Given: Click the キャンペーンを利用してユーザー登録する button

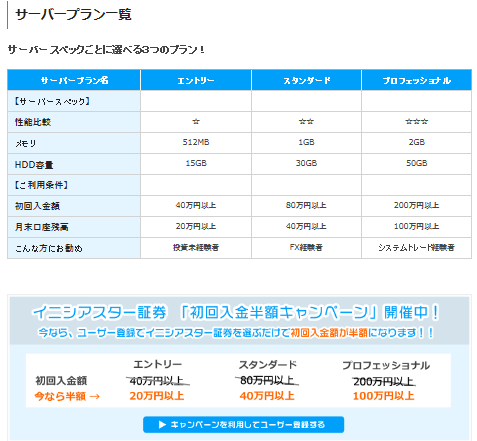Looking at the screenshot, I should click(x=243, y=424).
